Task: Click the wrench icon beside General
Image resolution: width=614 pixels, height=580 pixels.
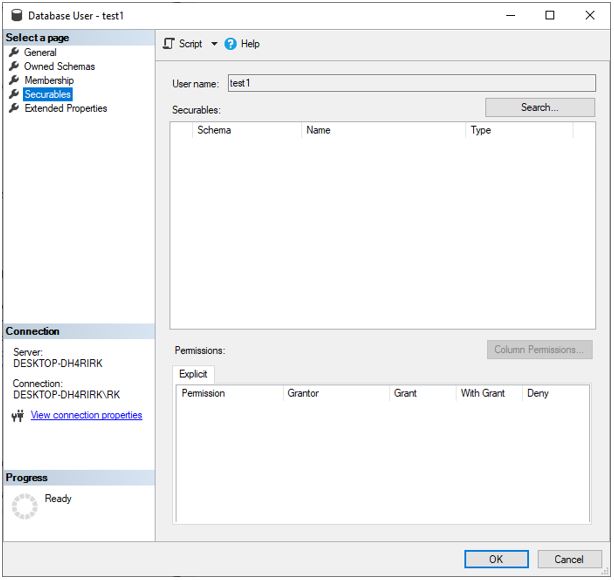Action: [x=14, y=52]
